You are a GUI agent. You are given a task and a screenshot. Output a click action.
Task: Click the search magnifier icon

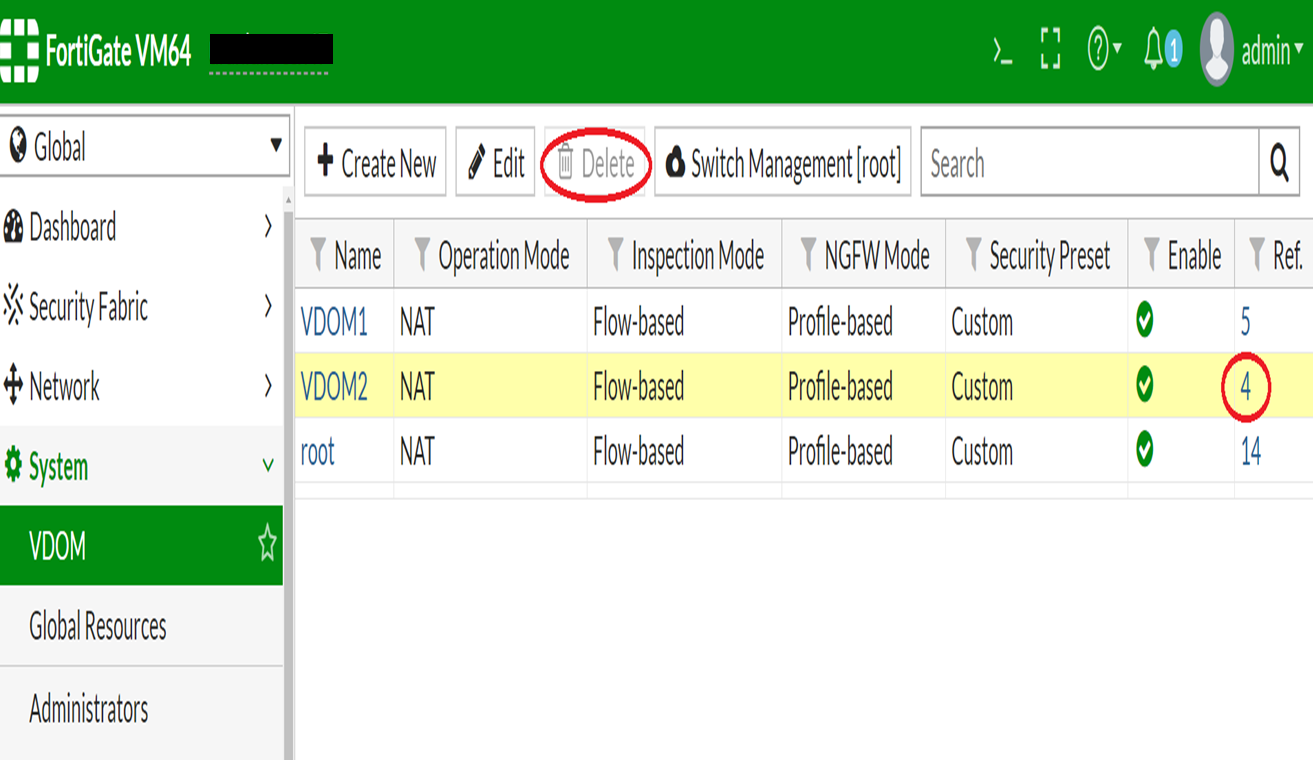point(1279,162)
